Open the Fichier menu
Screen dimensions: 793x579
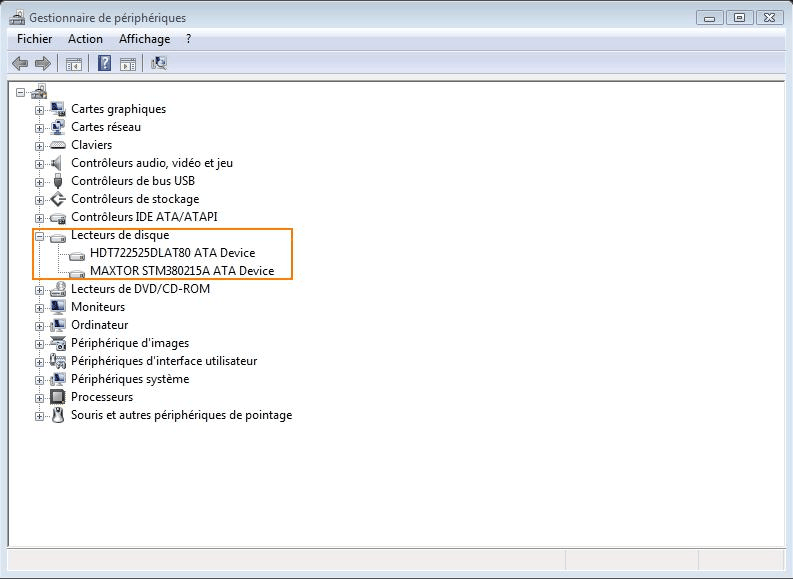(34, 39)
